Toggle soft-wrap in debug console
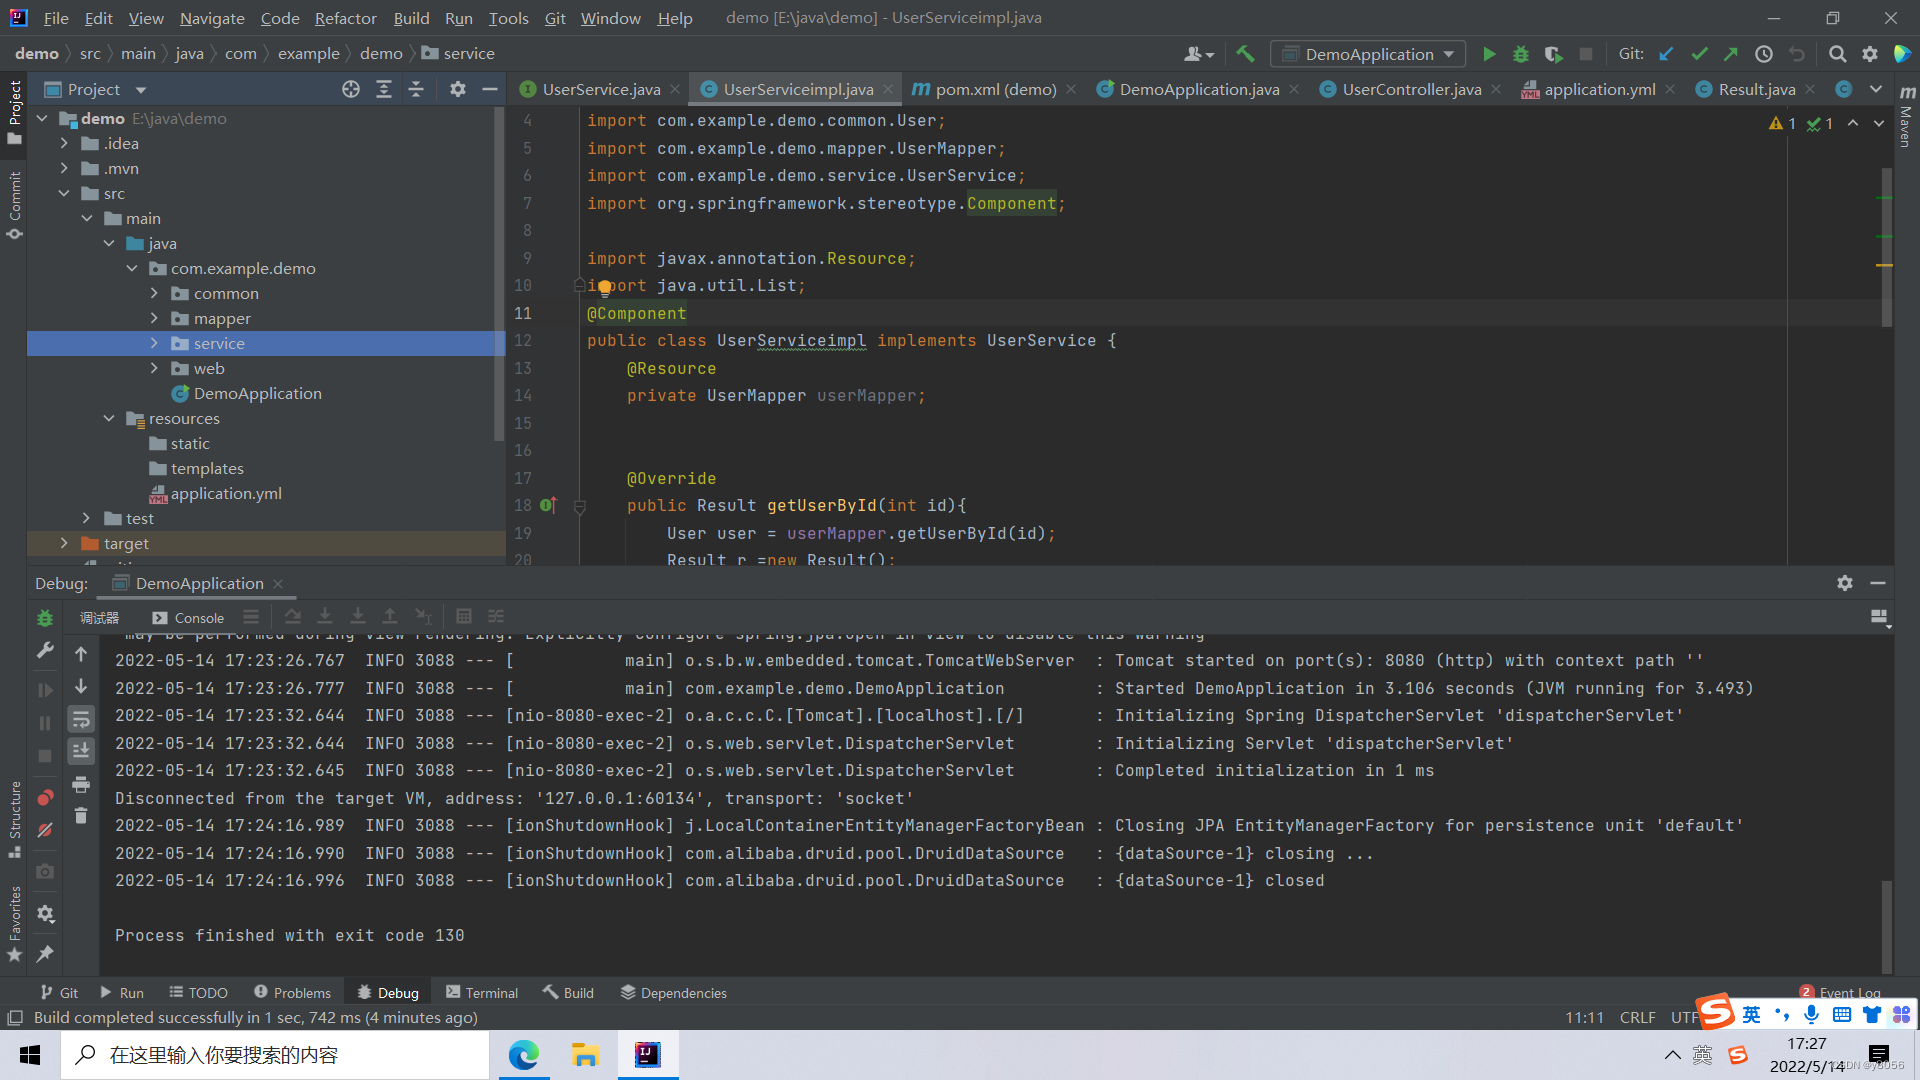 [81, 719]
